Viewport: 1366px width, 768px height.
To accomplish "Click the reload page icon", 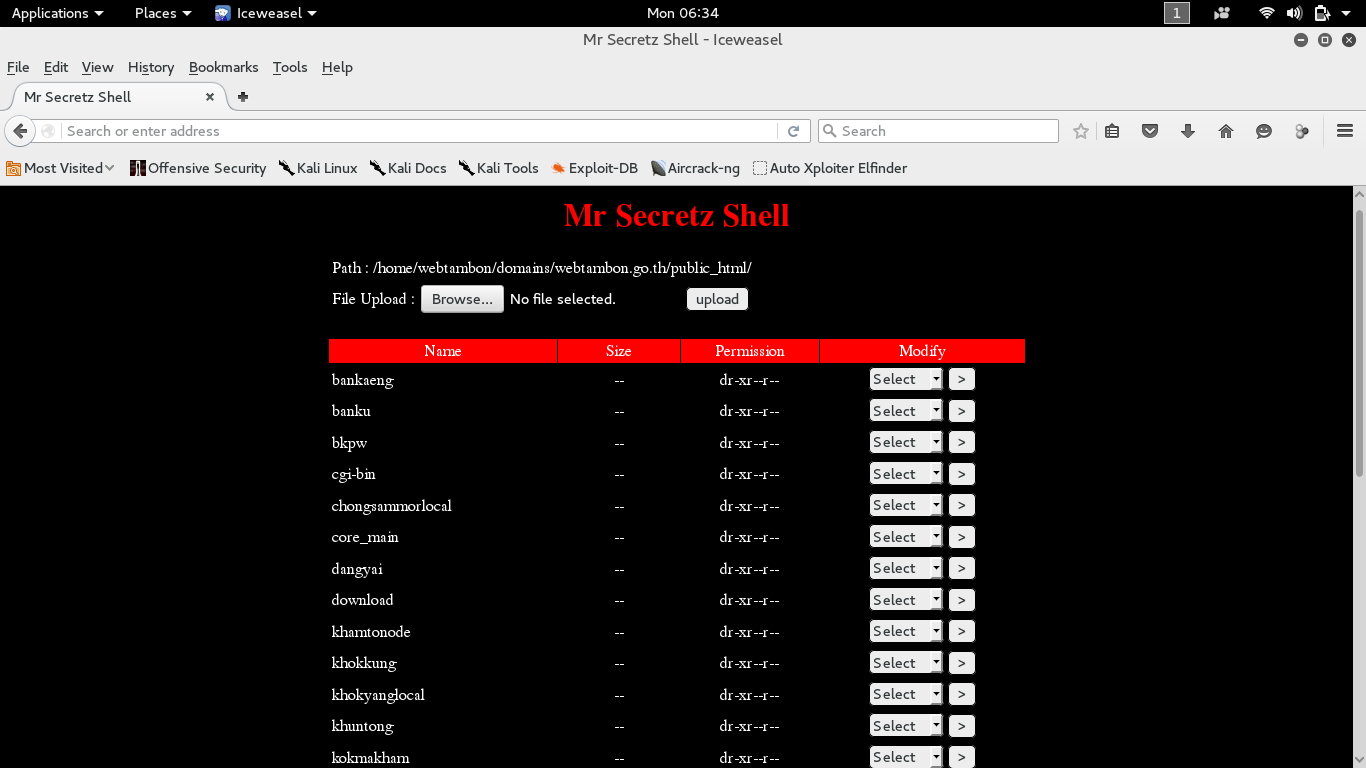I will pyautogui.click(x=793, y=131).
